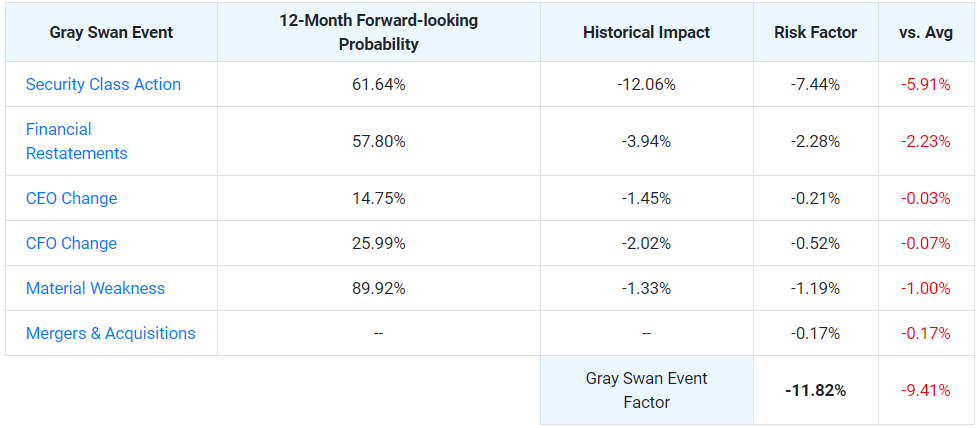The height and width of the screenshot is (428, 977).
Task: Click the Gray Swan Event column header
Action: coord(112,32)
